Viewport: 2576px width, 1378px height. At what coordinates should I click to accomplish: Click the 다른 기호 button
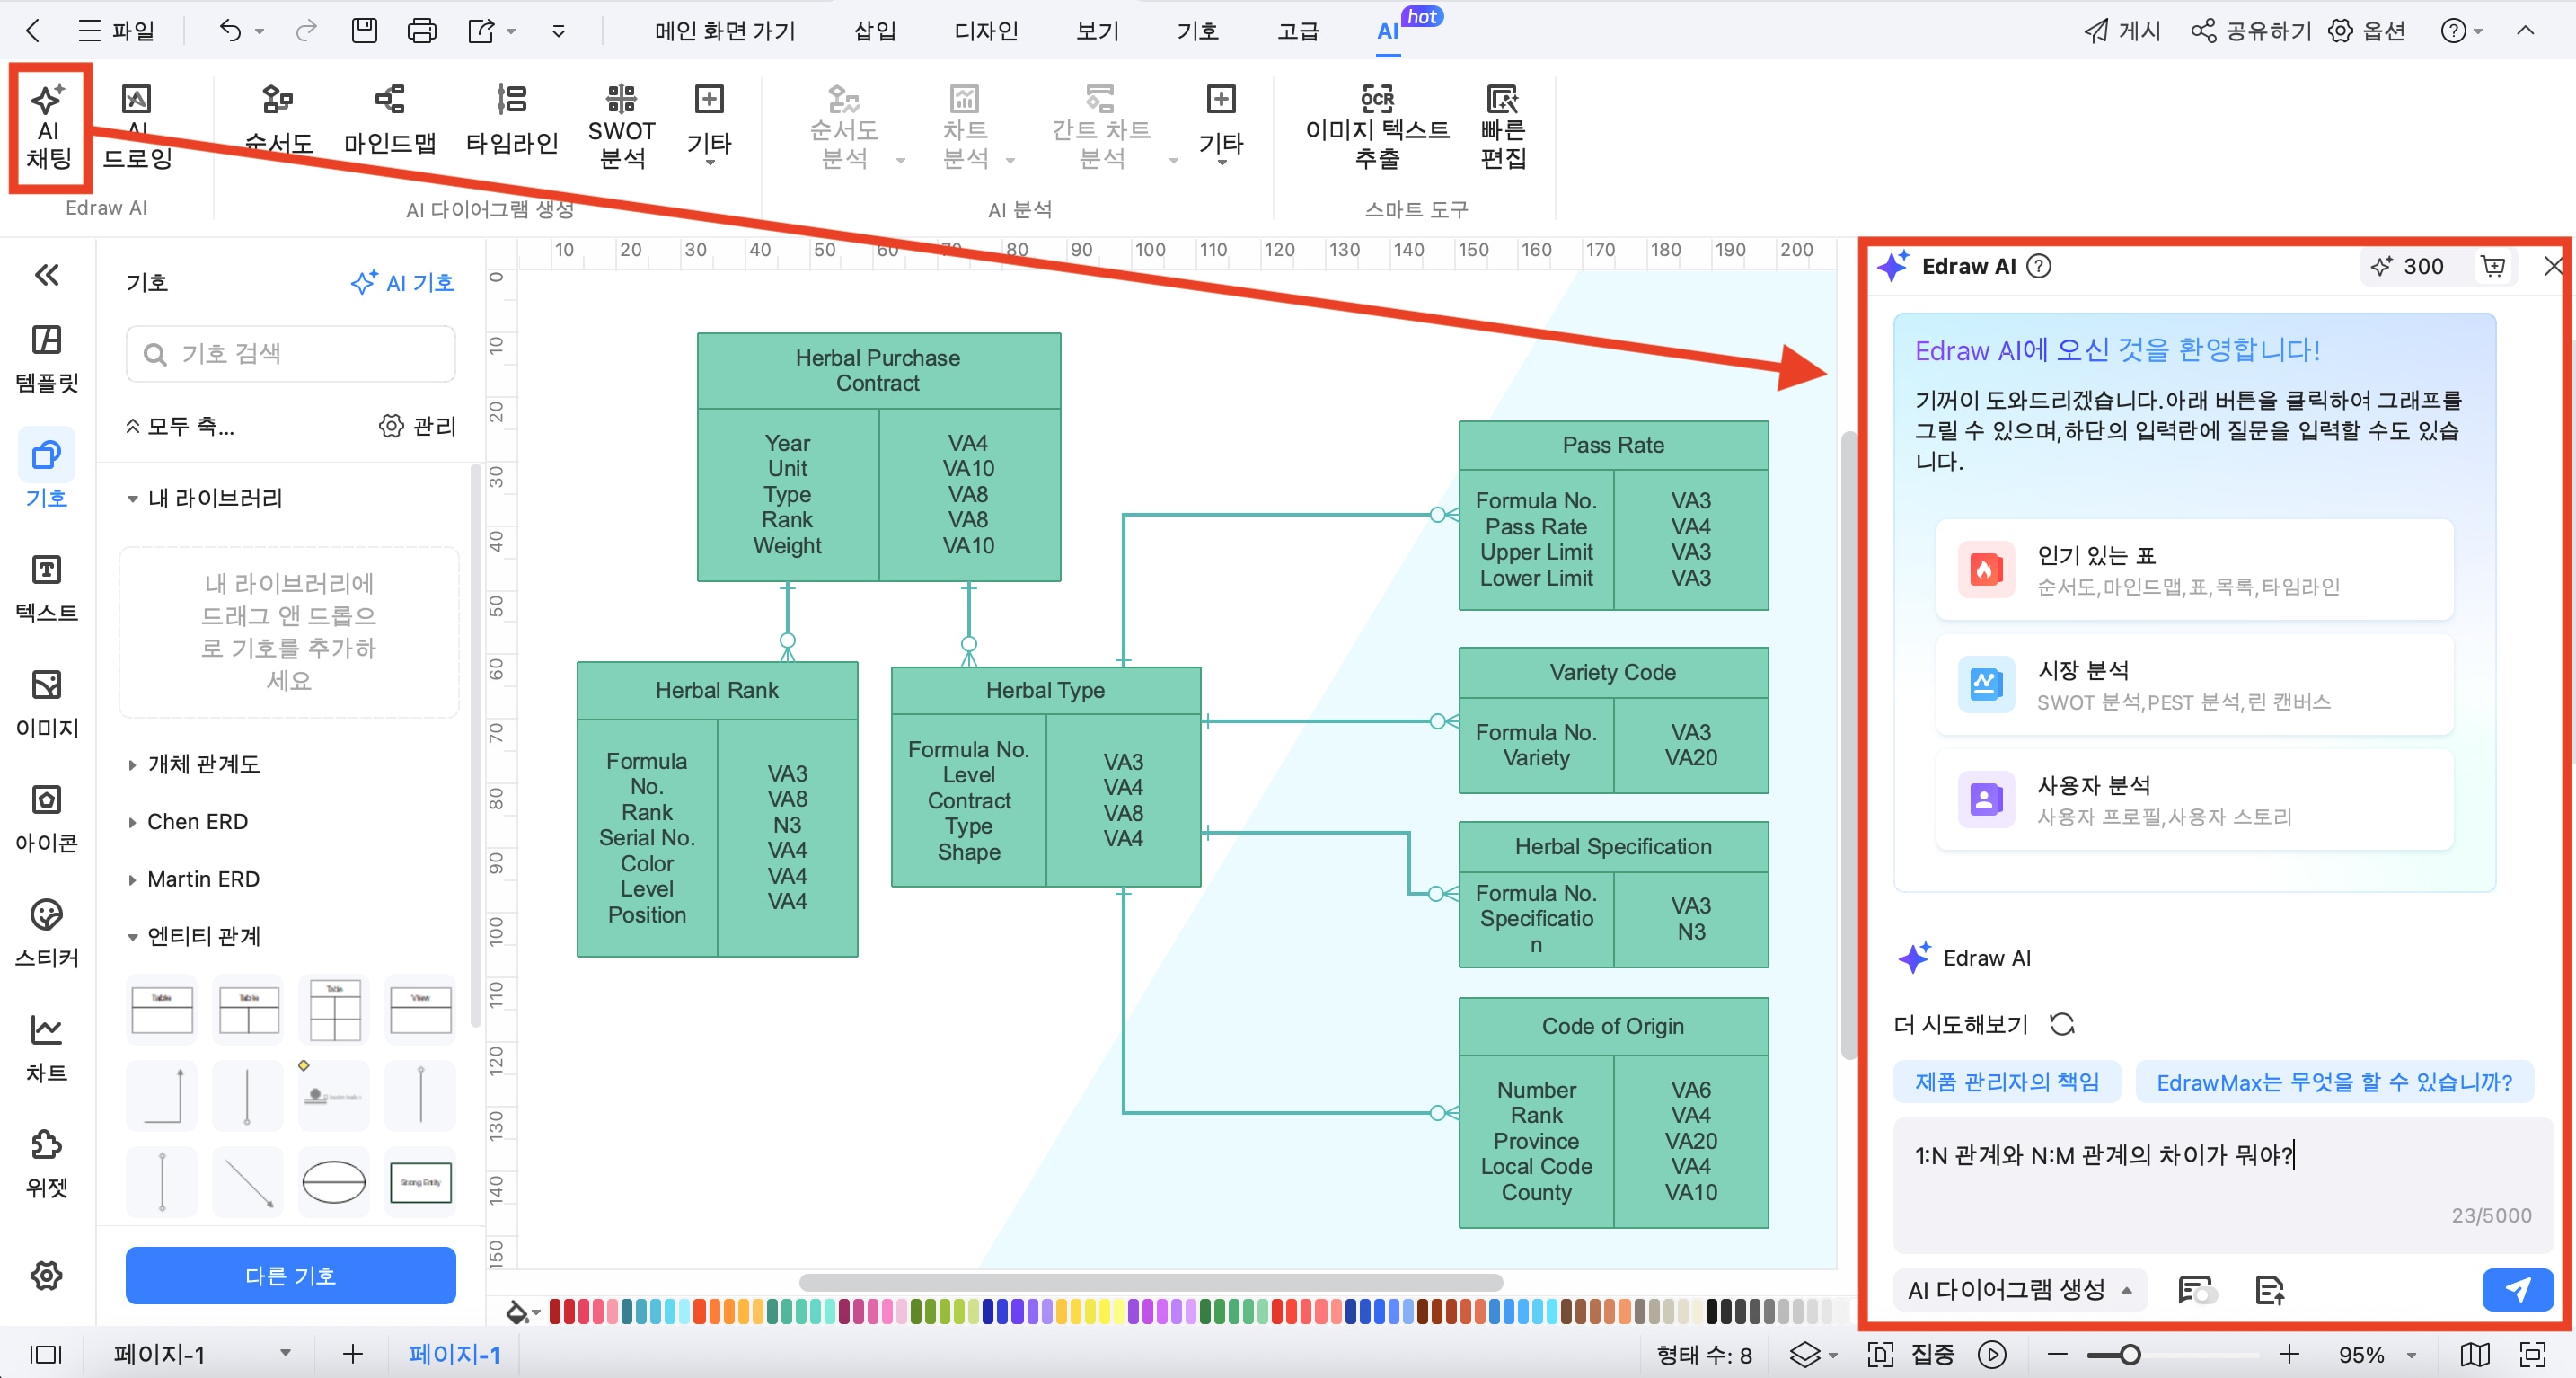(290, 1275)
